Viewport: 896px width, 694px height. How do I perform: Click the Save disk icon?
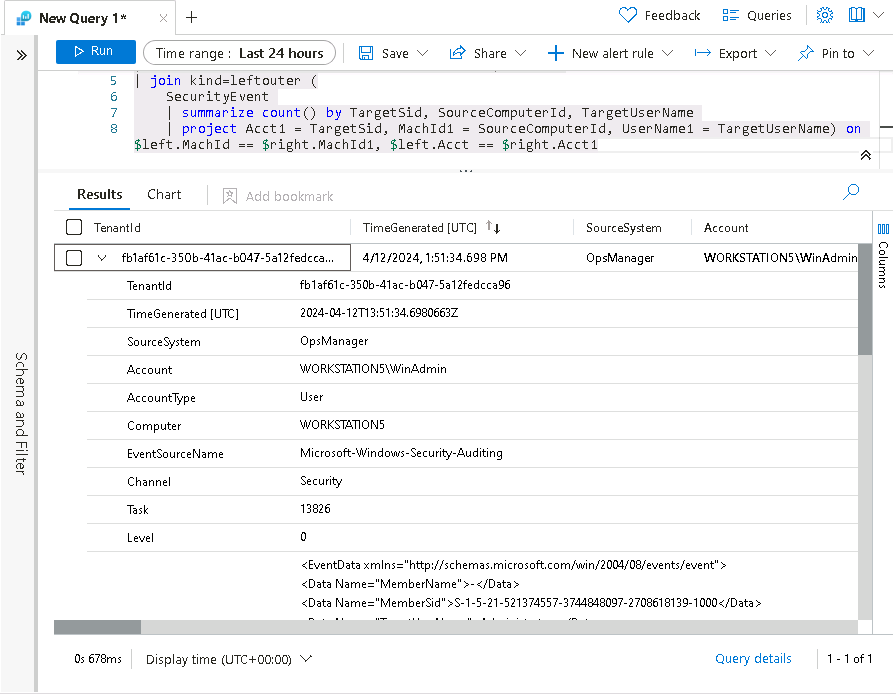[x=366, y=53]
